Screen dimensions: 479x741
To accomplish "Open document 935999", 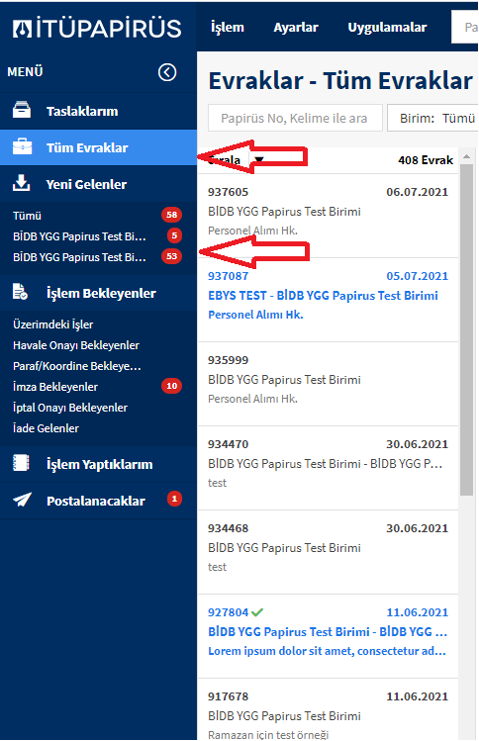I will coord(328,384).
